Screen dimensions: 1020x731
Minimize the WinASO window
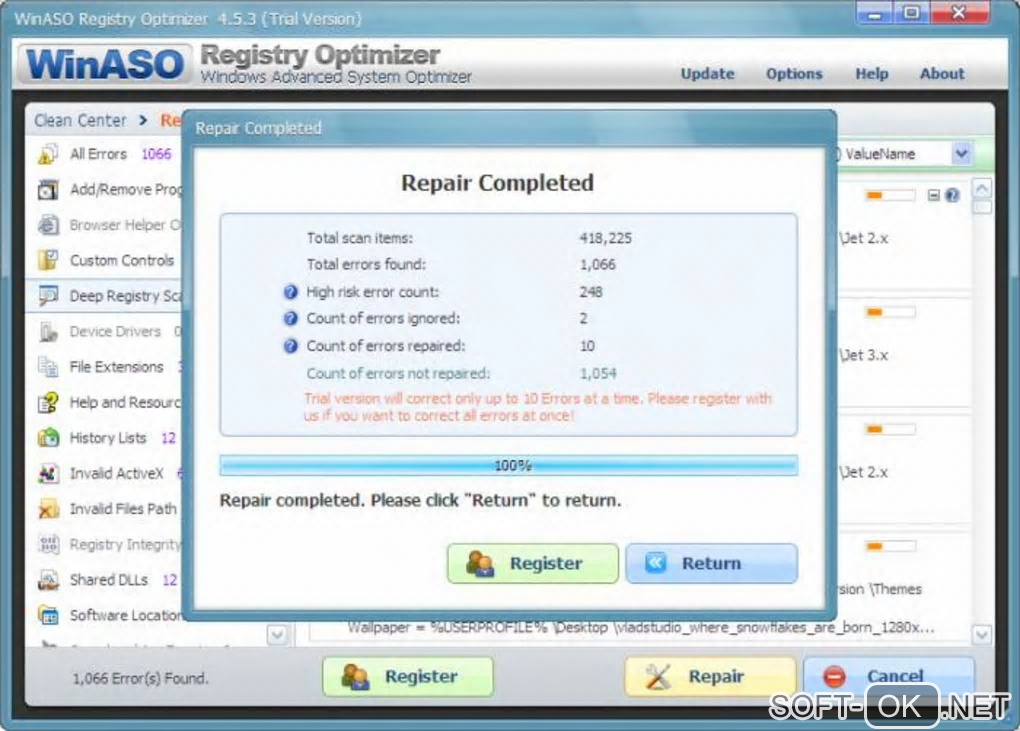pos(875,13)
